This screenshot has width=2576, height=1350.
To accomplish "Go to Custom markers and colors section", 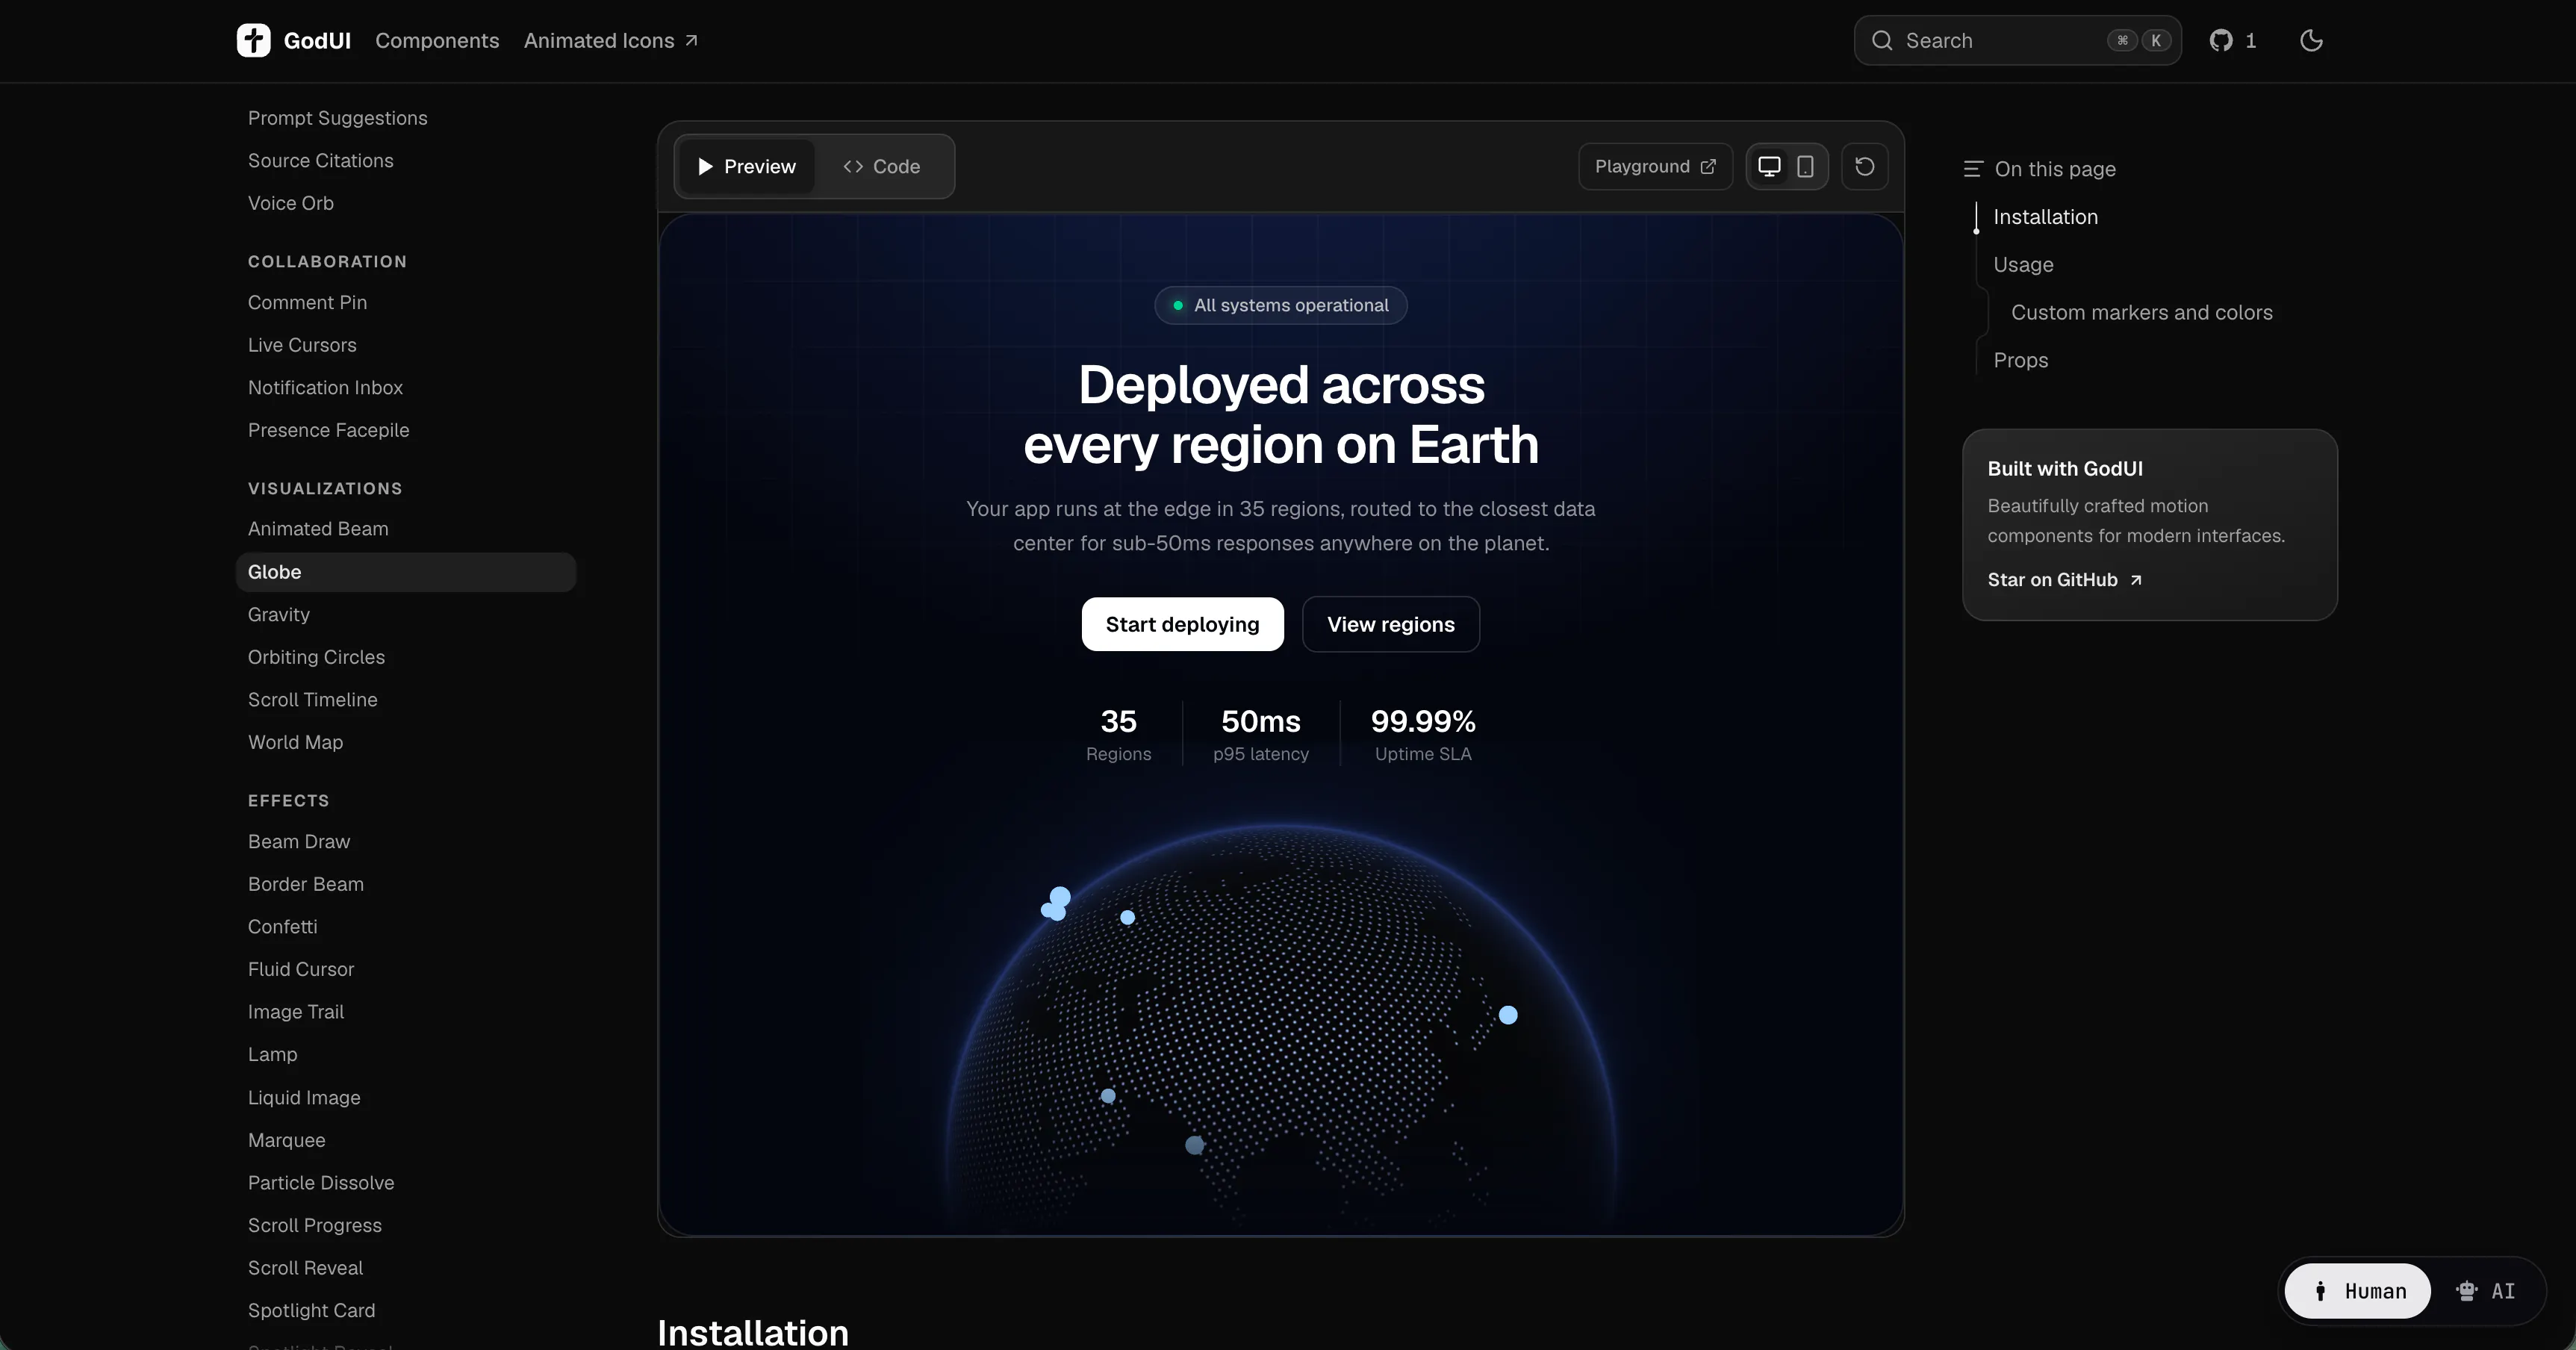I will click(x=2141, y=312).
